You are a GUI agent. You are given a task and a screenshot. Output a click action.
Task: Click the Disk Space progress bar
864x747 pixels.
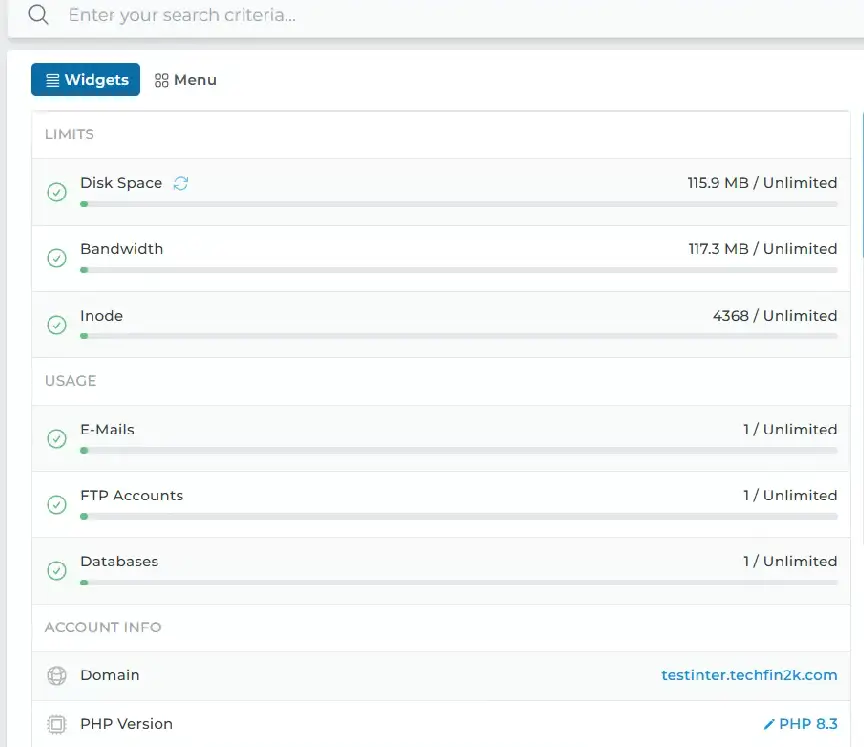pos(458,204)
